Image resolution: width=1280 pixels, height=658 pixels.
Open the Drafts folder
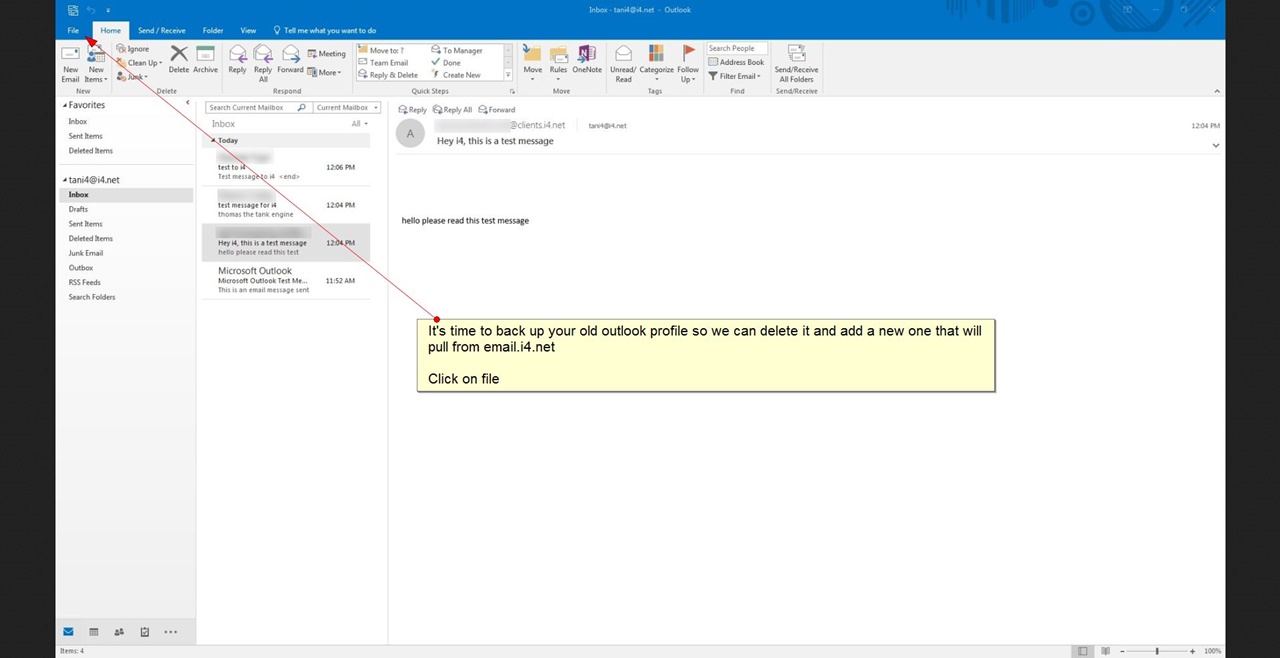78,209
